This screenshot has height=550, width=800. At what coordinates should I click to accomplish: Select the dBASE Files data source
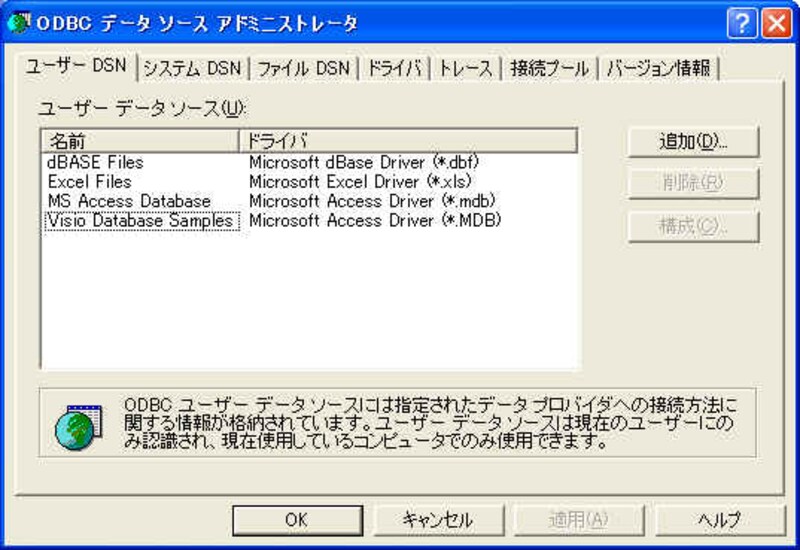95,162
